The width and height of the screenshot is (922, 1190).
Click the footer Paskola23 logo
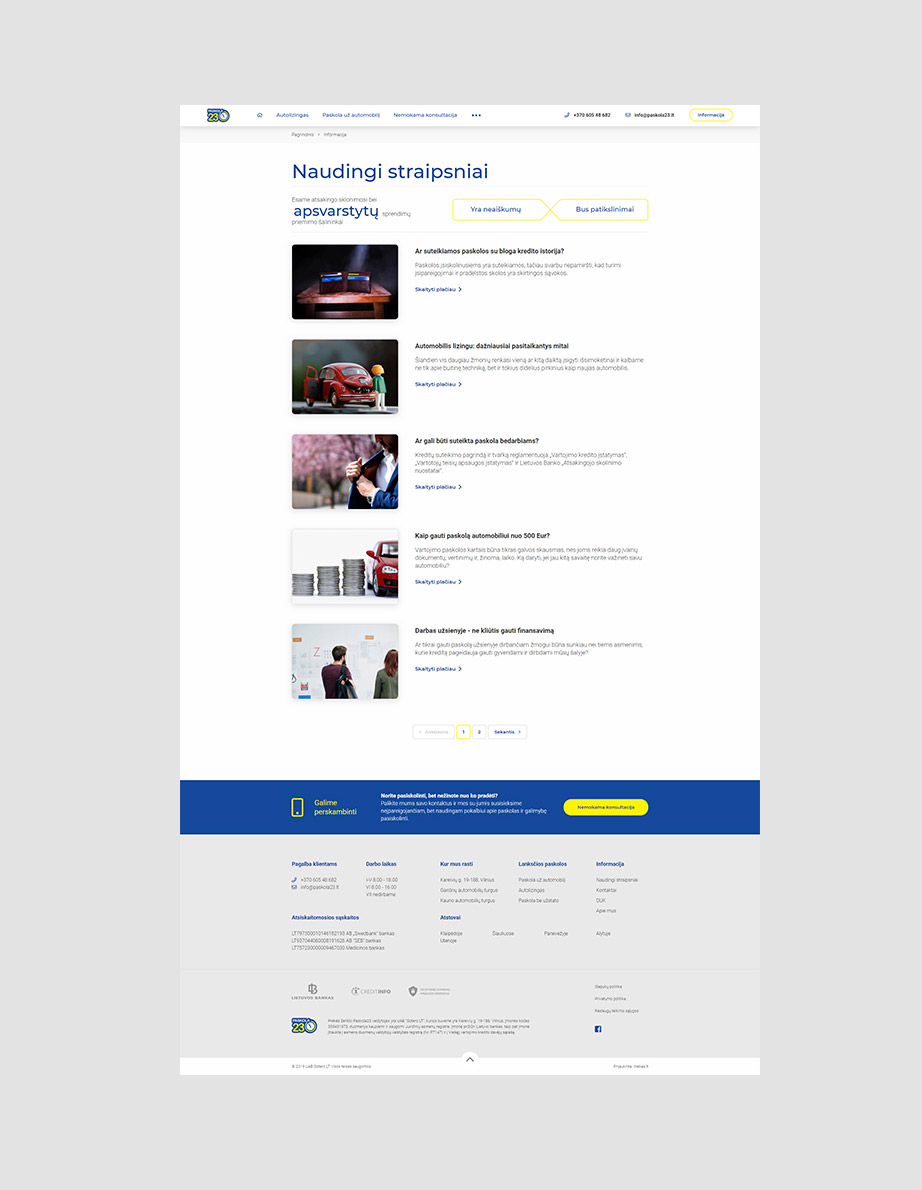304,1026
